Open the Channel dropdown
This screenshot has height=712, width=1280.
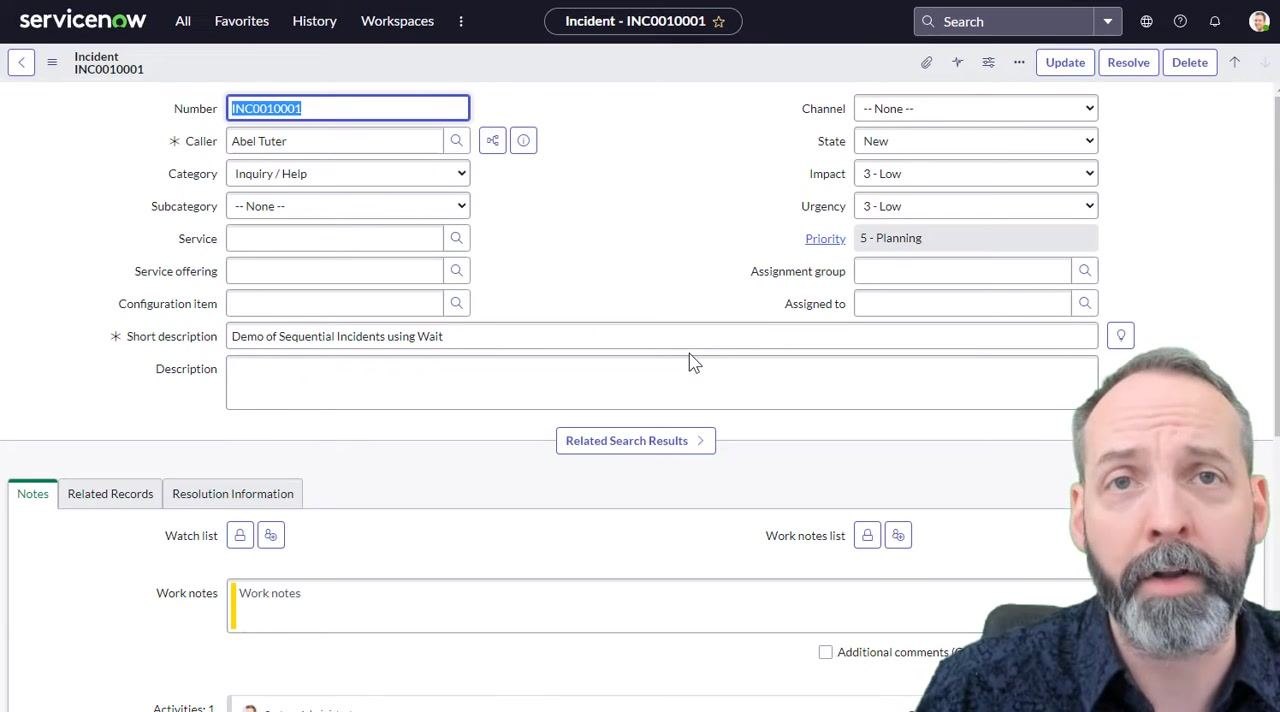[x=976, y=108]
